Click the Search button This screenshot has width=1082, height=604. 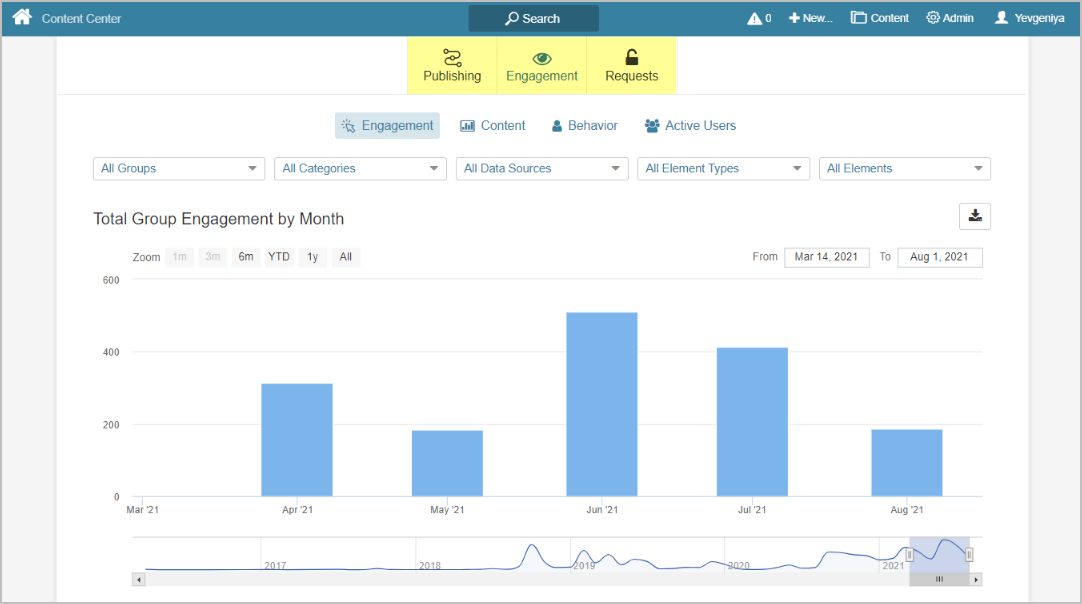[533, 18]
